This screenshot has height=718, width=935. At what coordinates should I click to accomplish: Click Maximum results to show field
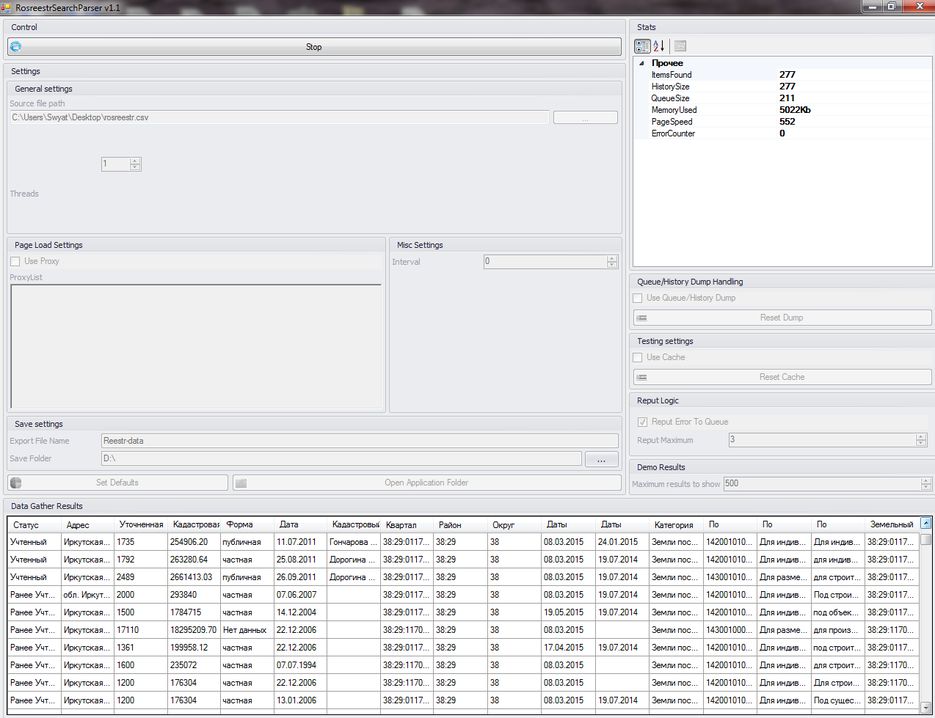[x=822, y=484]
